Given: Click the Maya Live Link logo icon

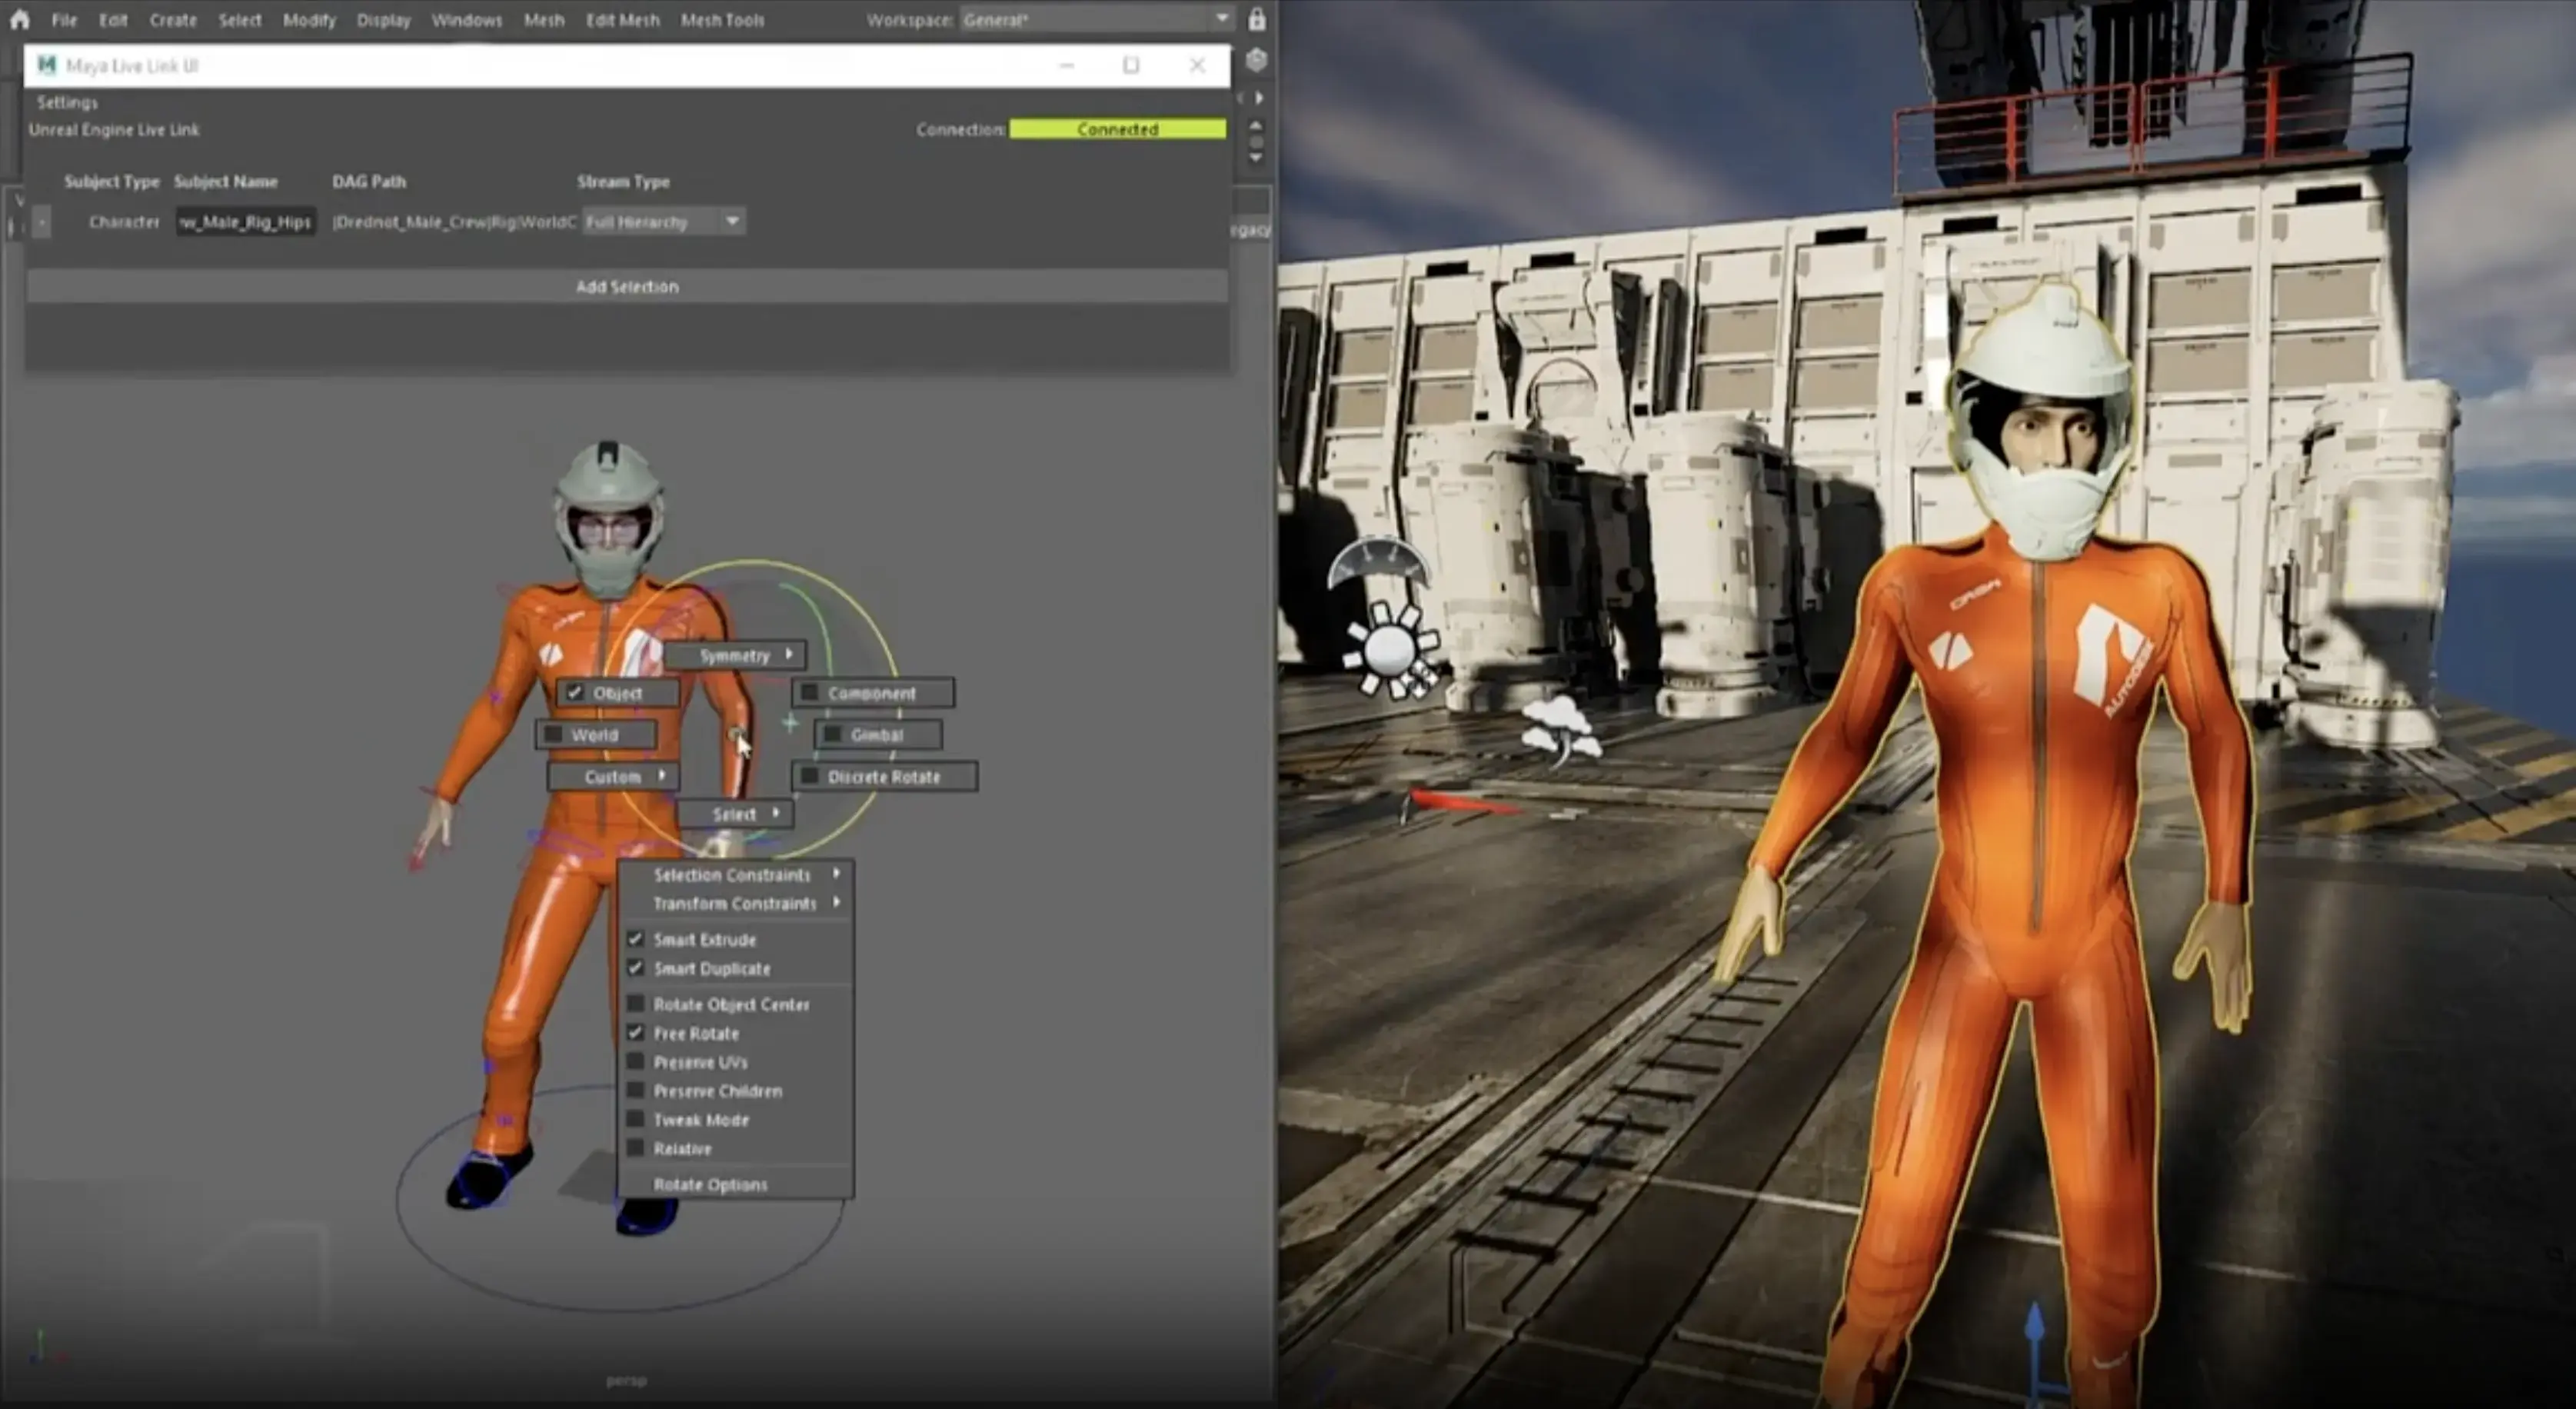Looking at the screenshot, I should pyautogui.click(x=46, y=65).
